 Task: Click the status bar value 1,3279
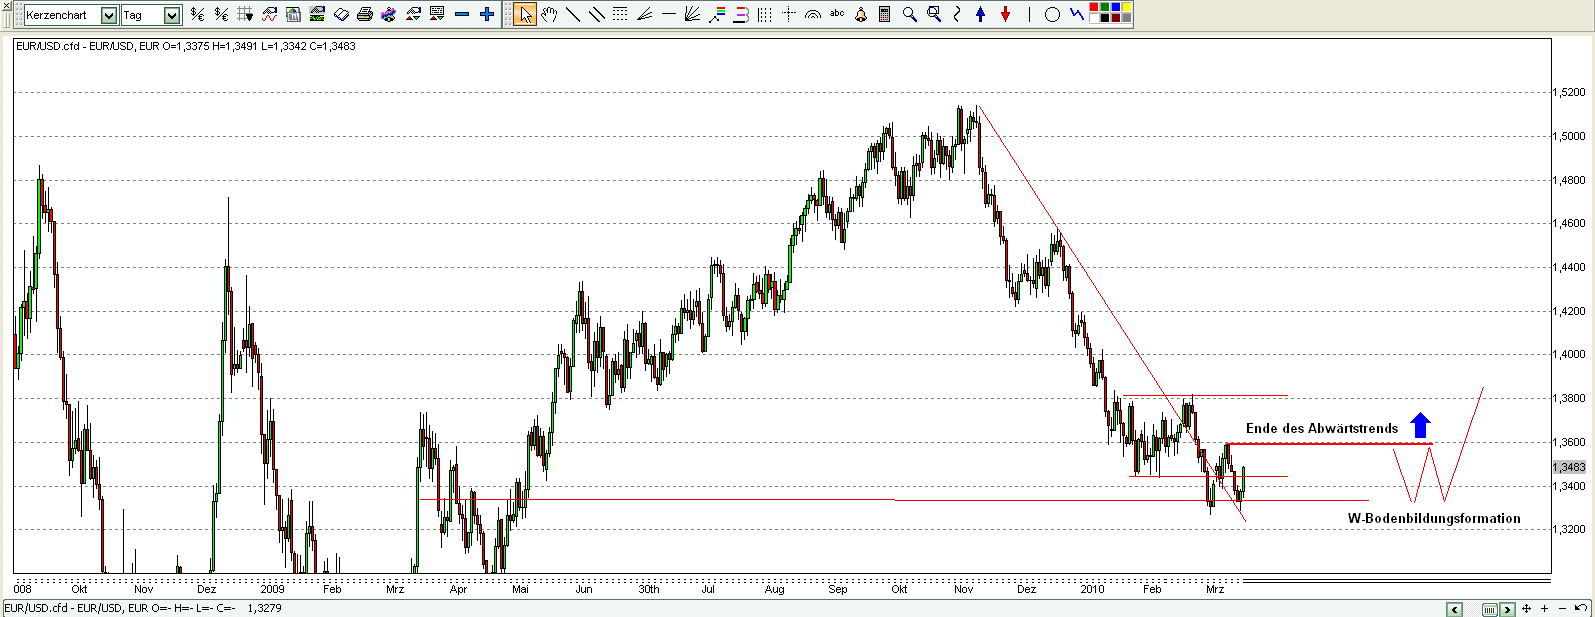pyautogui.click(x=264, y=608)
